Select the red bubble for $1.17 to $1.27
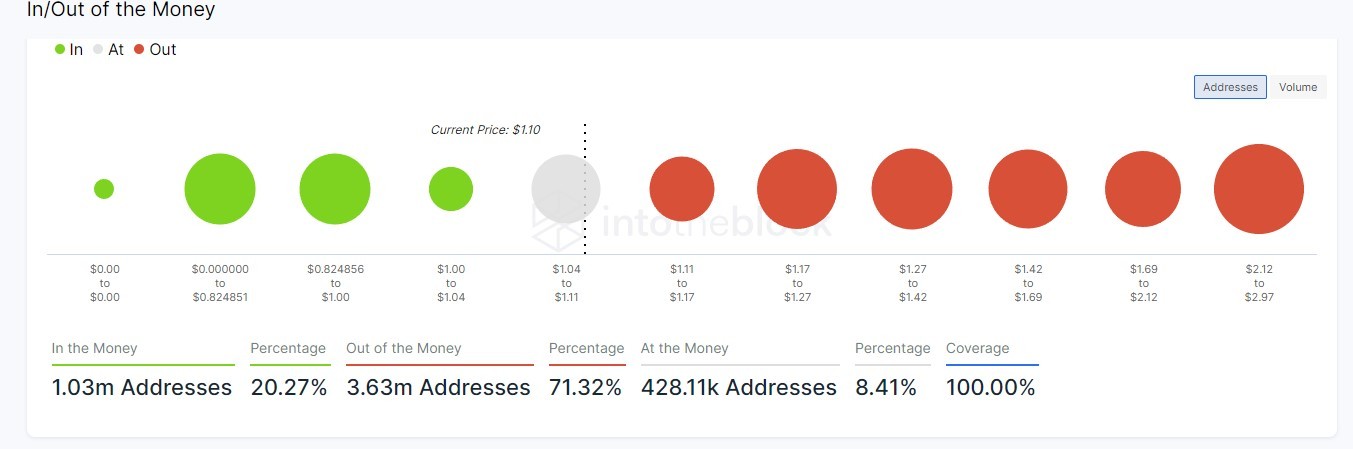Screen dimensions: 1353x449 click(797, 189)
